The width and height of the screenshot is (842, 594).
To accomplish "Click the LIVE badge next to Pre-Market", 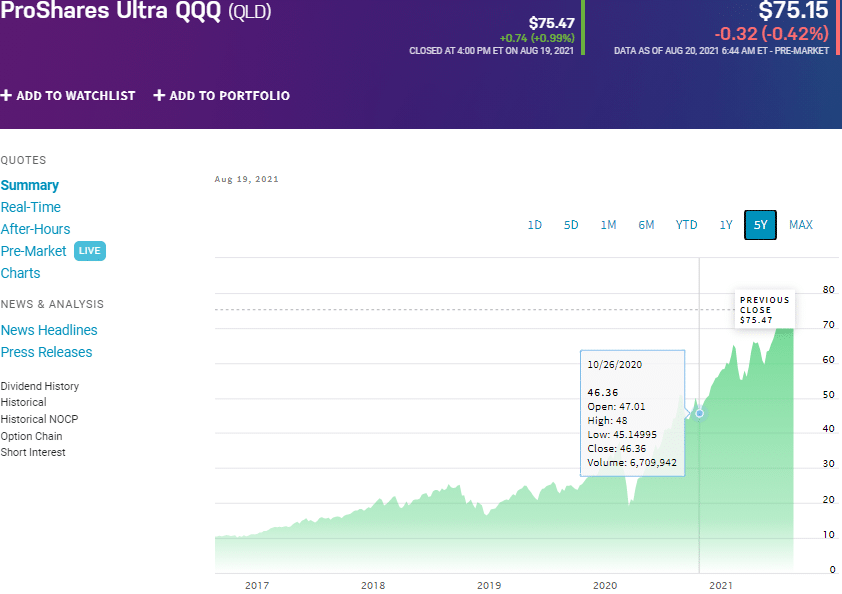I will tap(90, 251).
